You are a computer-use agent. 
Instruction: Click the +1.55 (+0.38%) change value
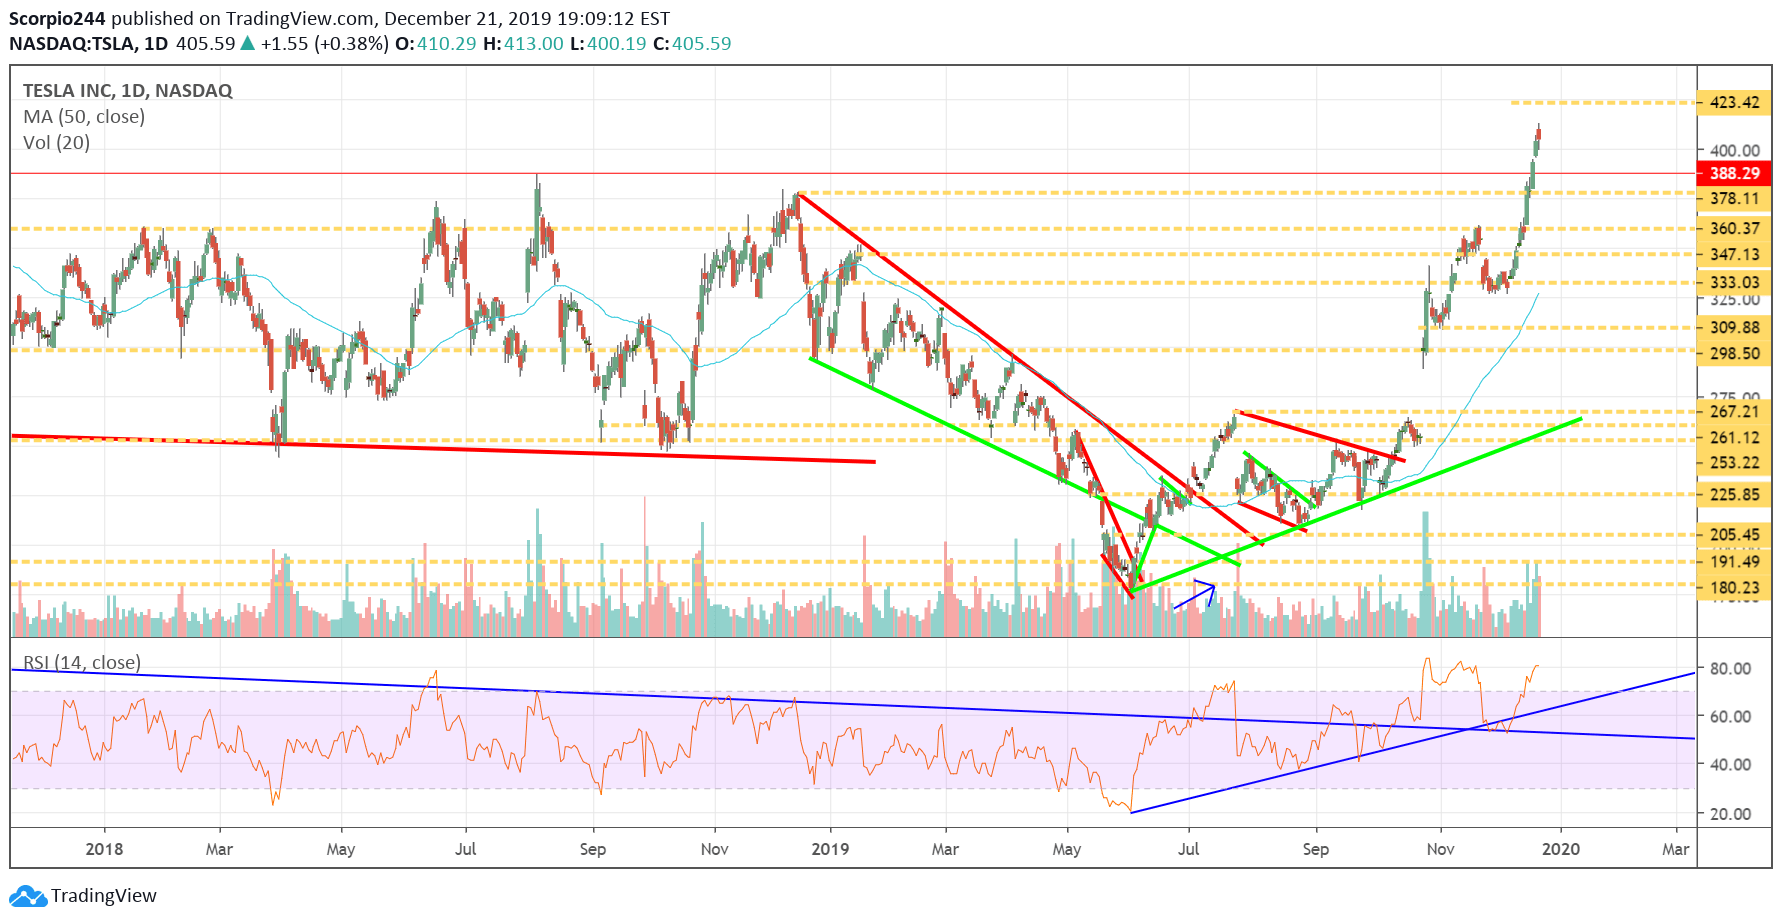[324, 44]
